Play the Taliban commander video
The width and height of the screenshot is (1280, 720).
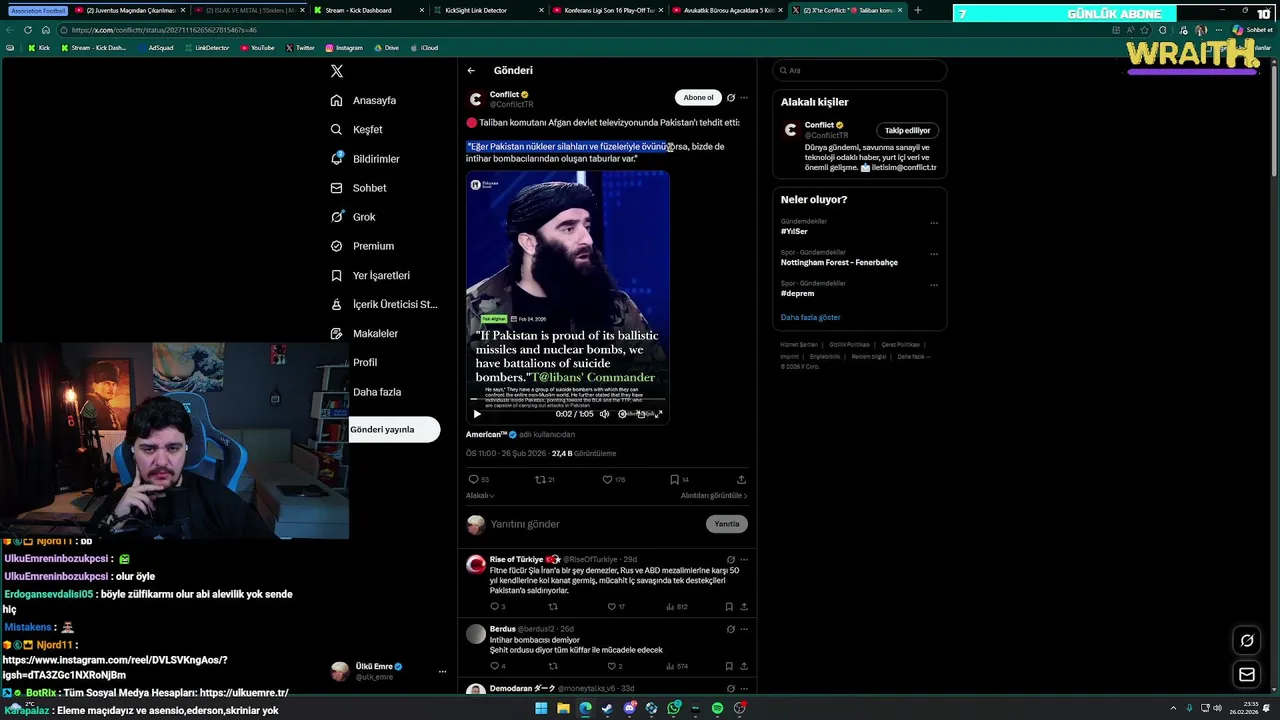(477, 414)
